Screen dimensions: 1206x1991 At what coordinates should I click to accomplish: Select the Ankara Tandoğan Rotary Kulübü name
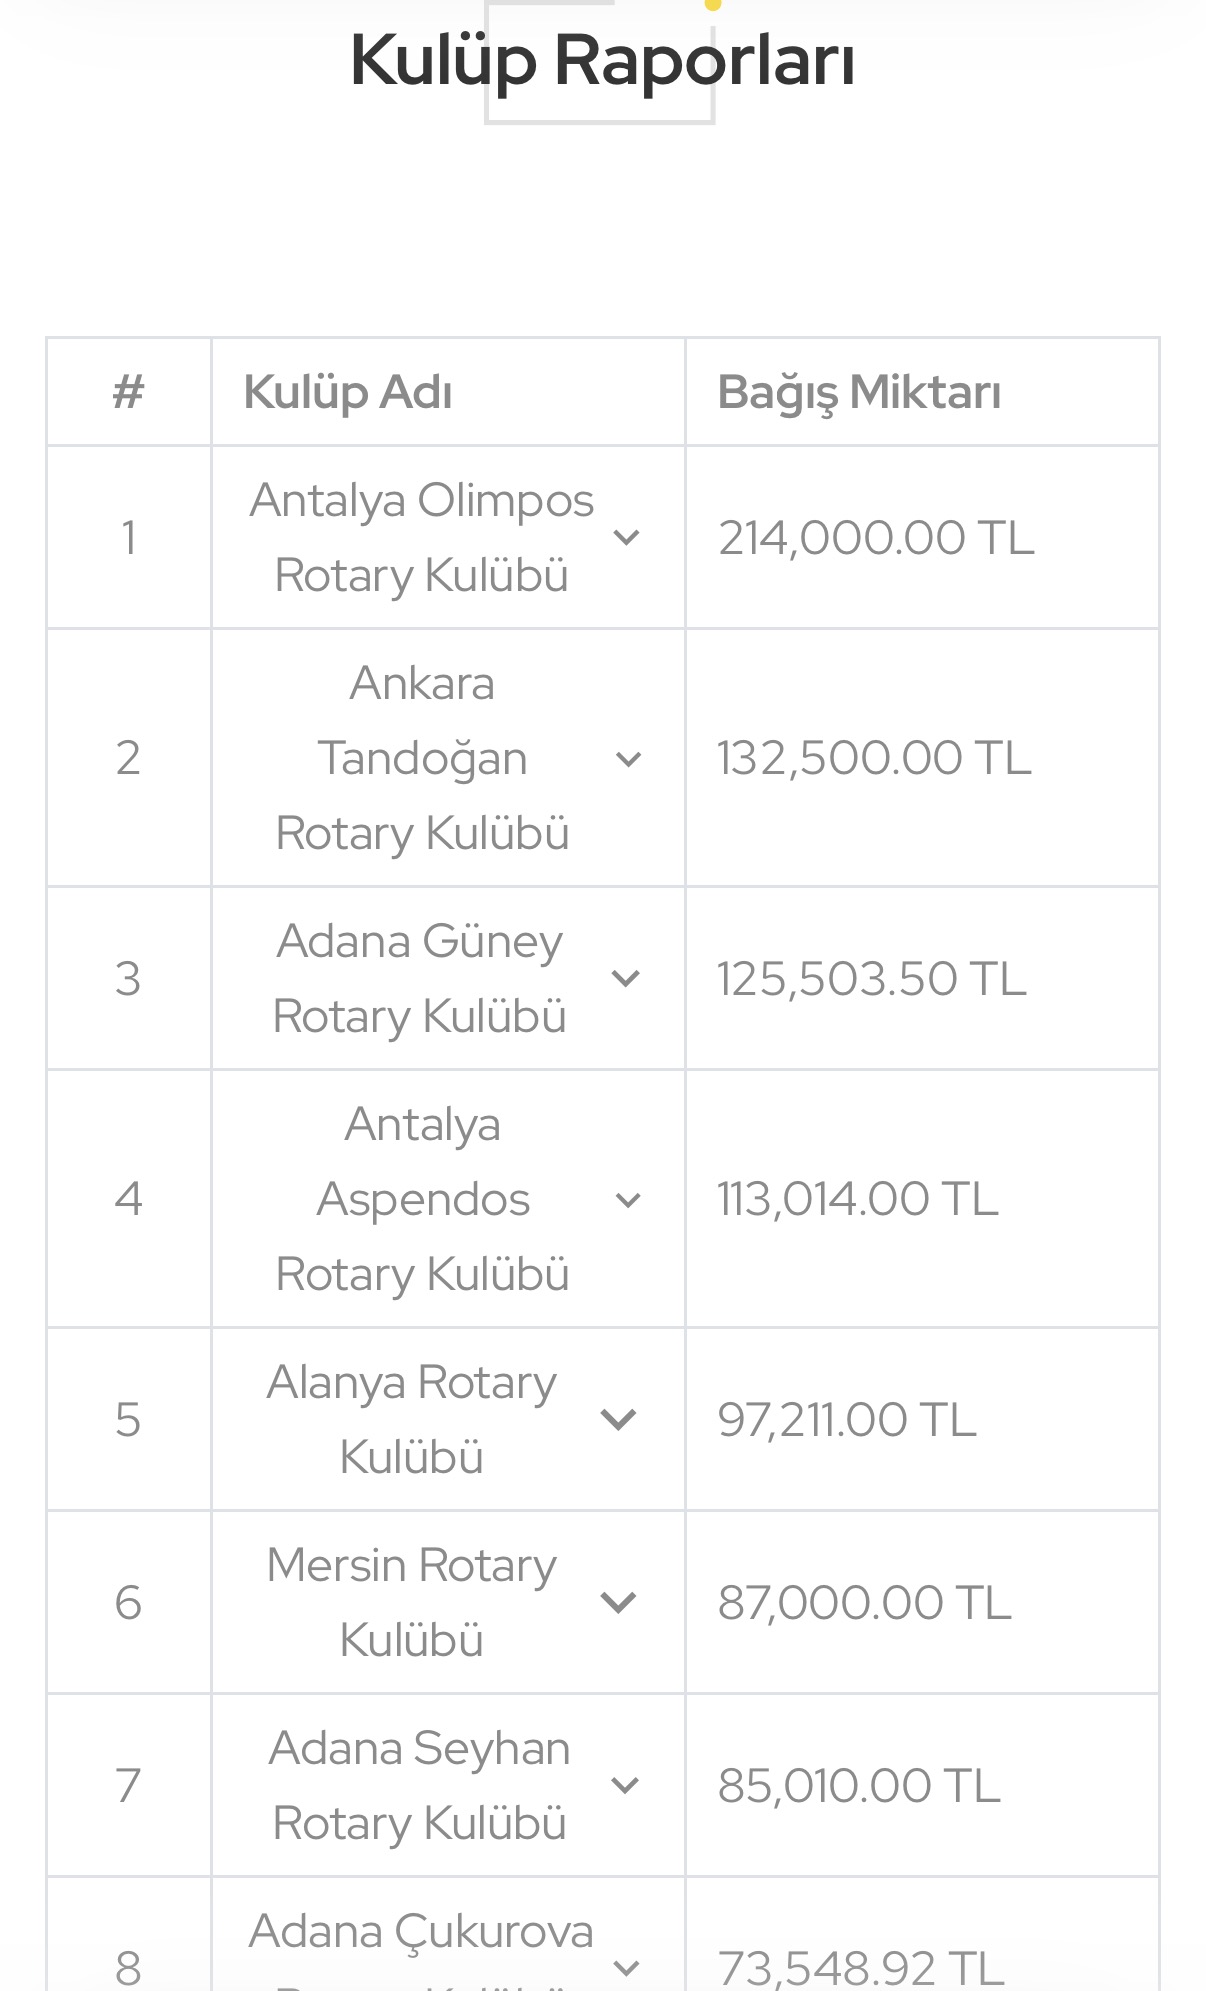(x=422, y=758)
